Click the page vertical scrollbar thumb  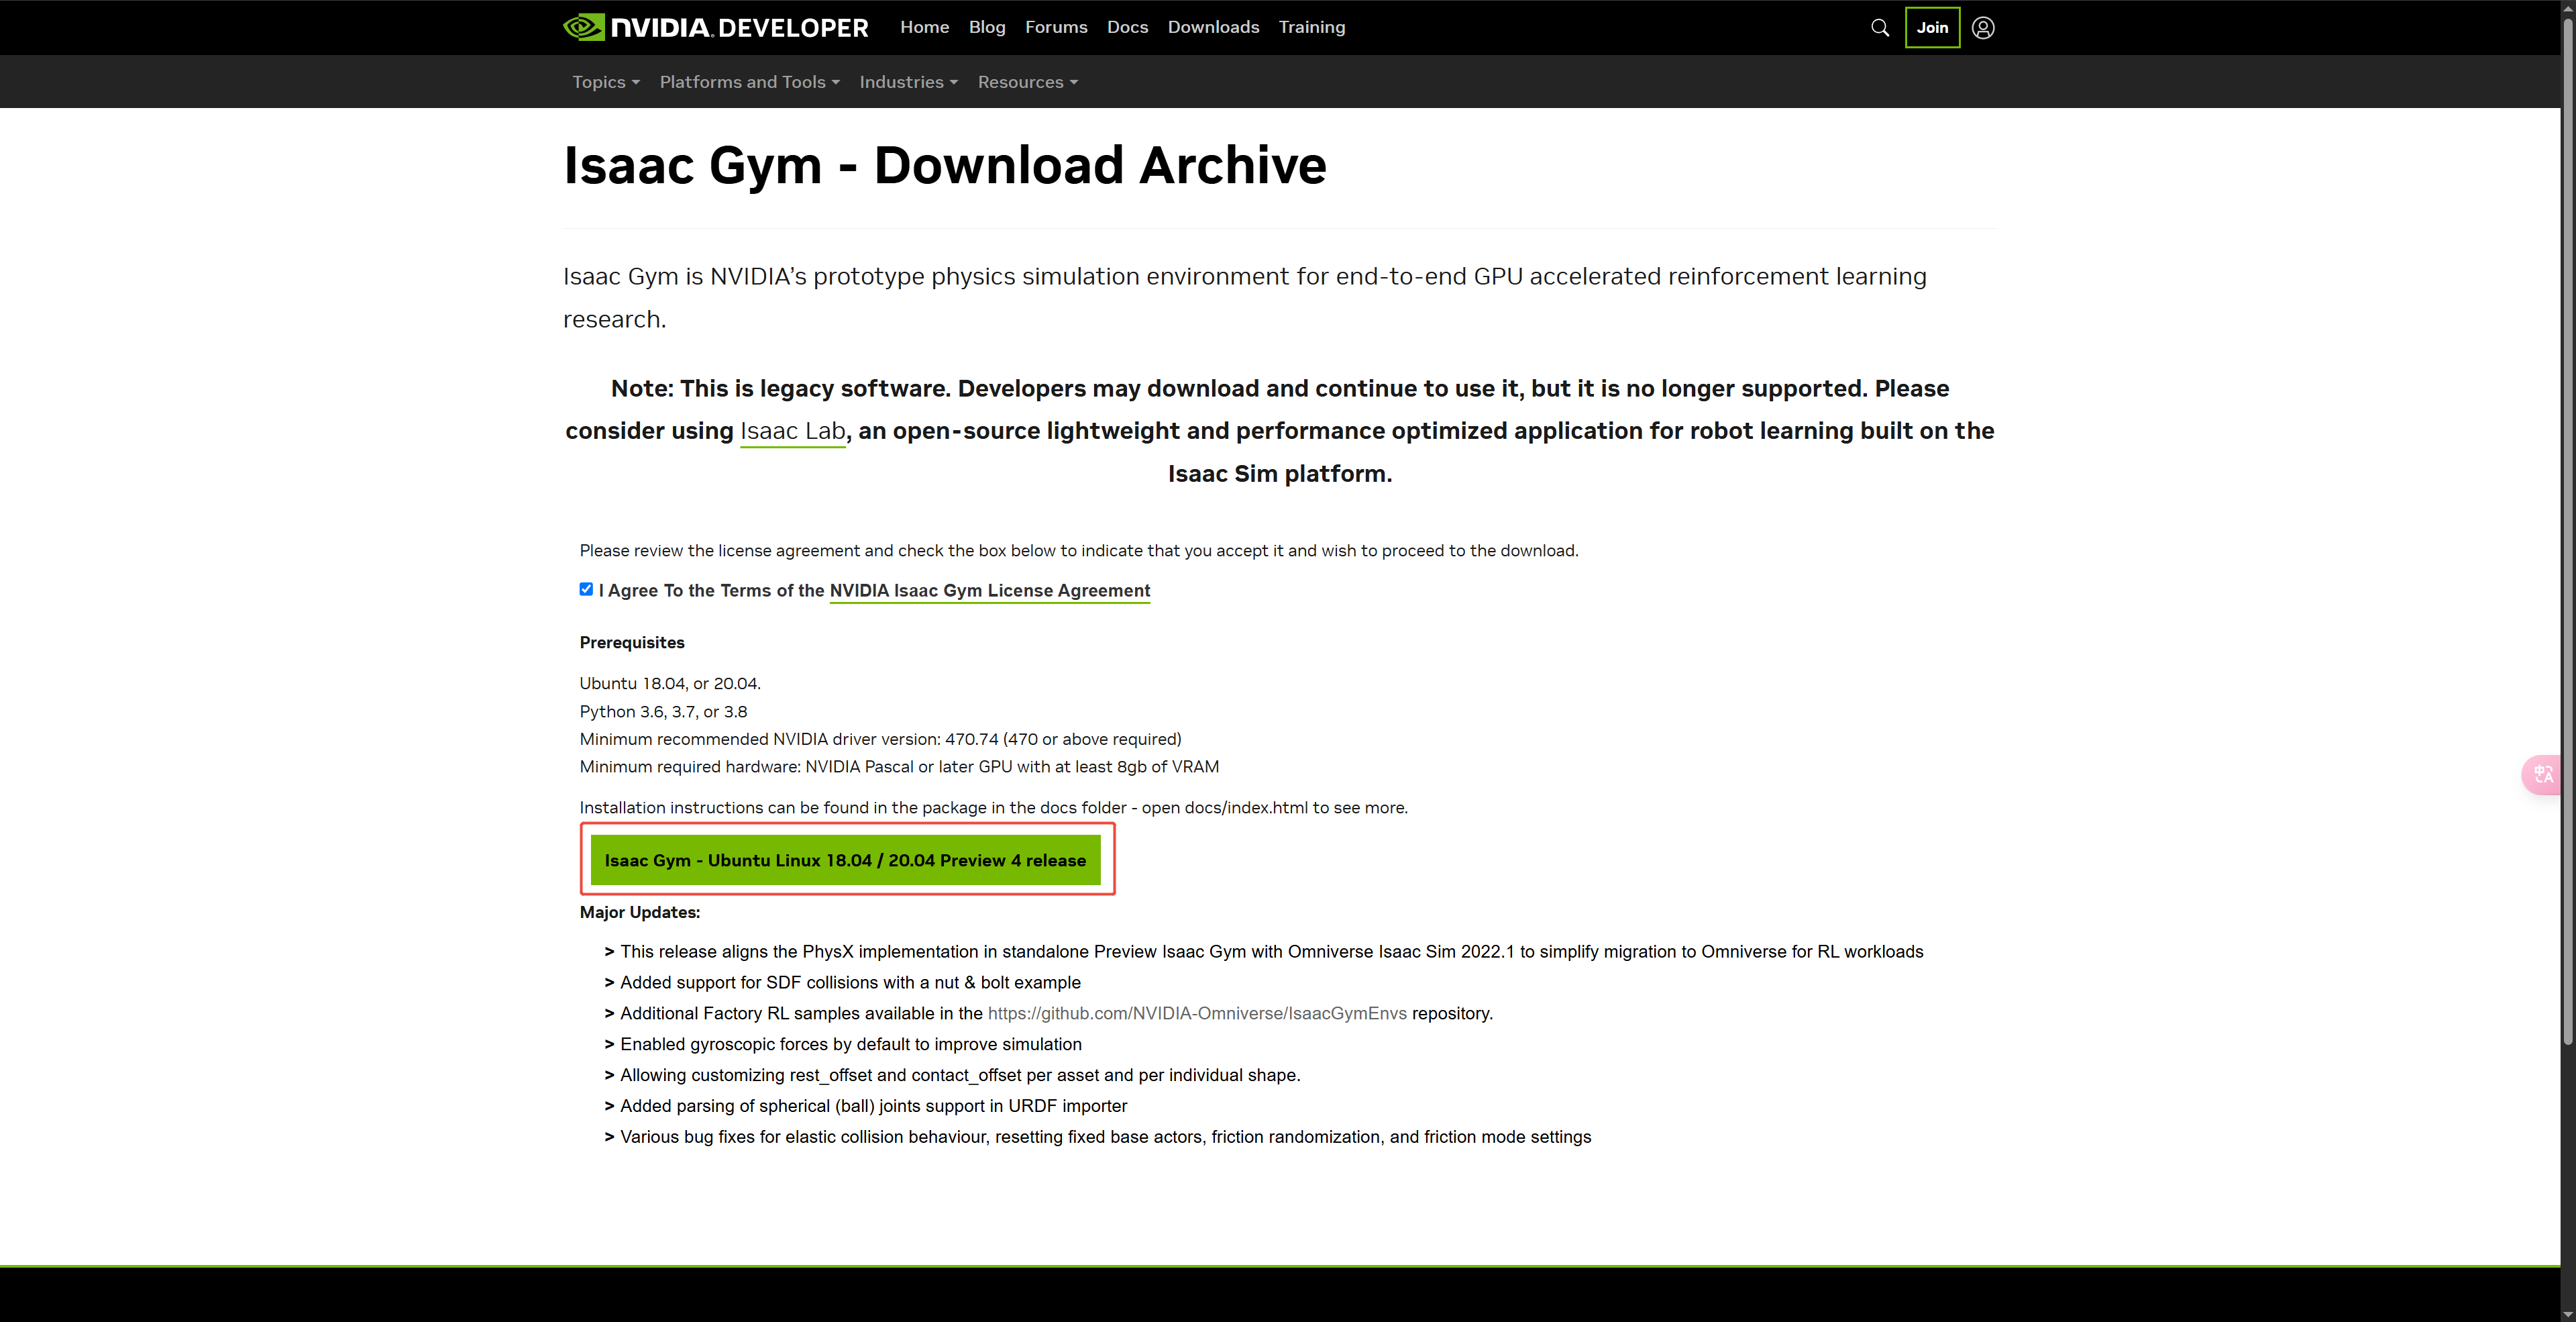pyautogui.click(x=2568, y=530)
